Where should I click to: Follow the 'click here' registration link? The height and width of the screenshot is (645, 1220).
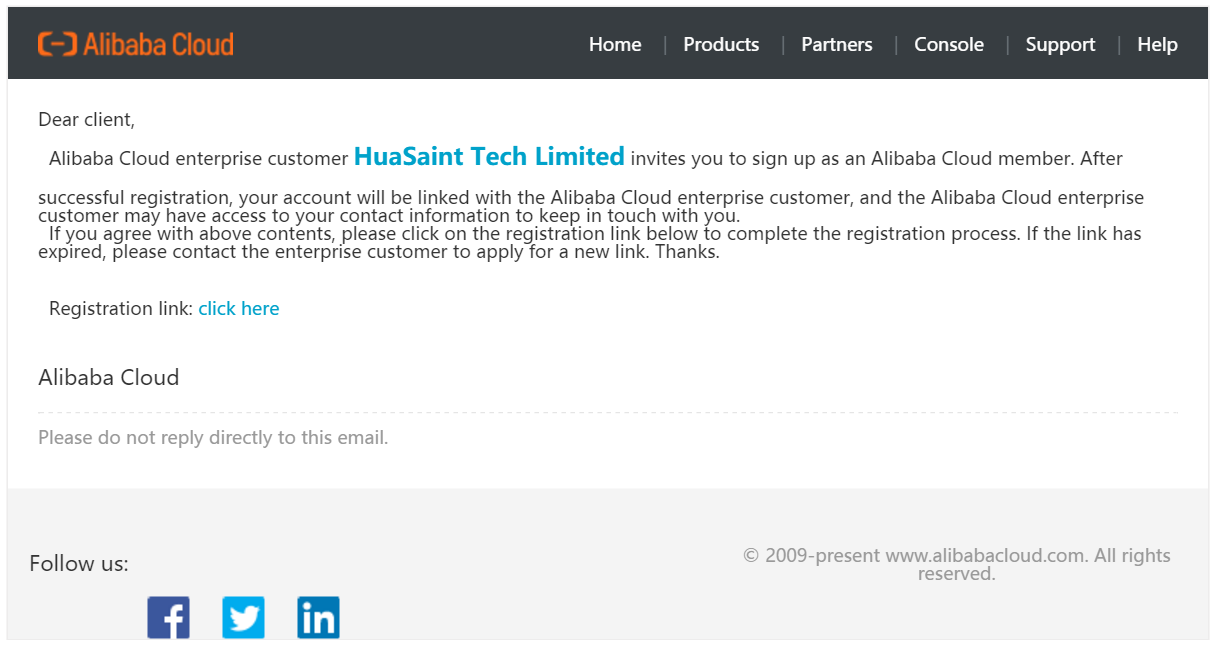click(x=239, y=308)
